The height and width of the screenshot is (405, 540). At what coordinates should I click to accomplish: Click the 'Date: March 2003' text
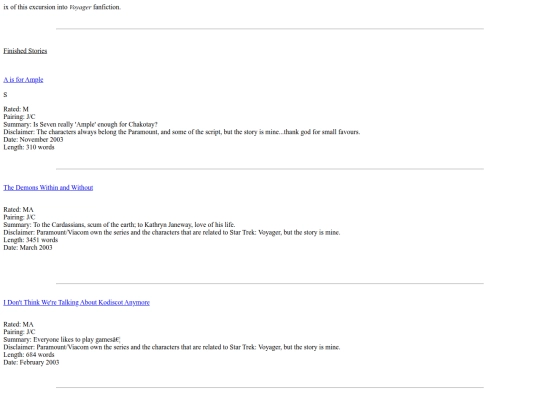click(28, 248)
